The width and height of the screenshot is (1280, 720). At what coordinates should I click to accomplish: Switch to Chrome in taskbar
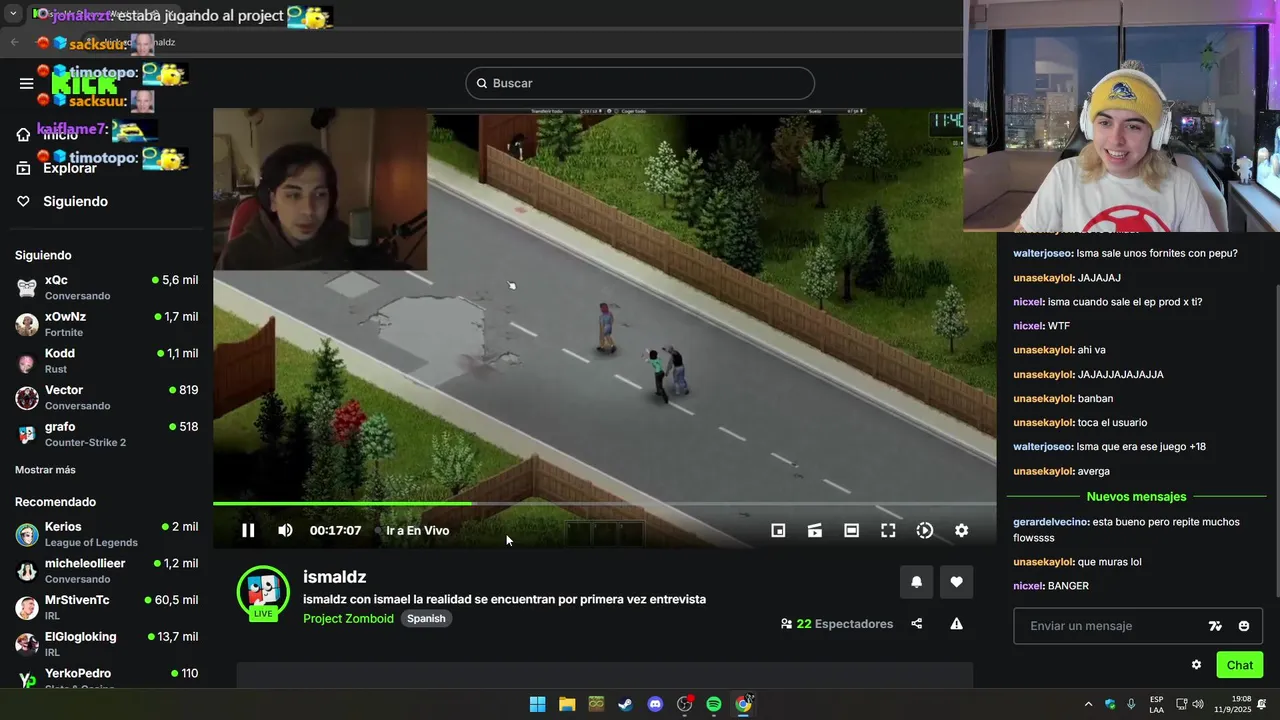744,704
